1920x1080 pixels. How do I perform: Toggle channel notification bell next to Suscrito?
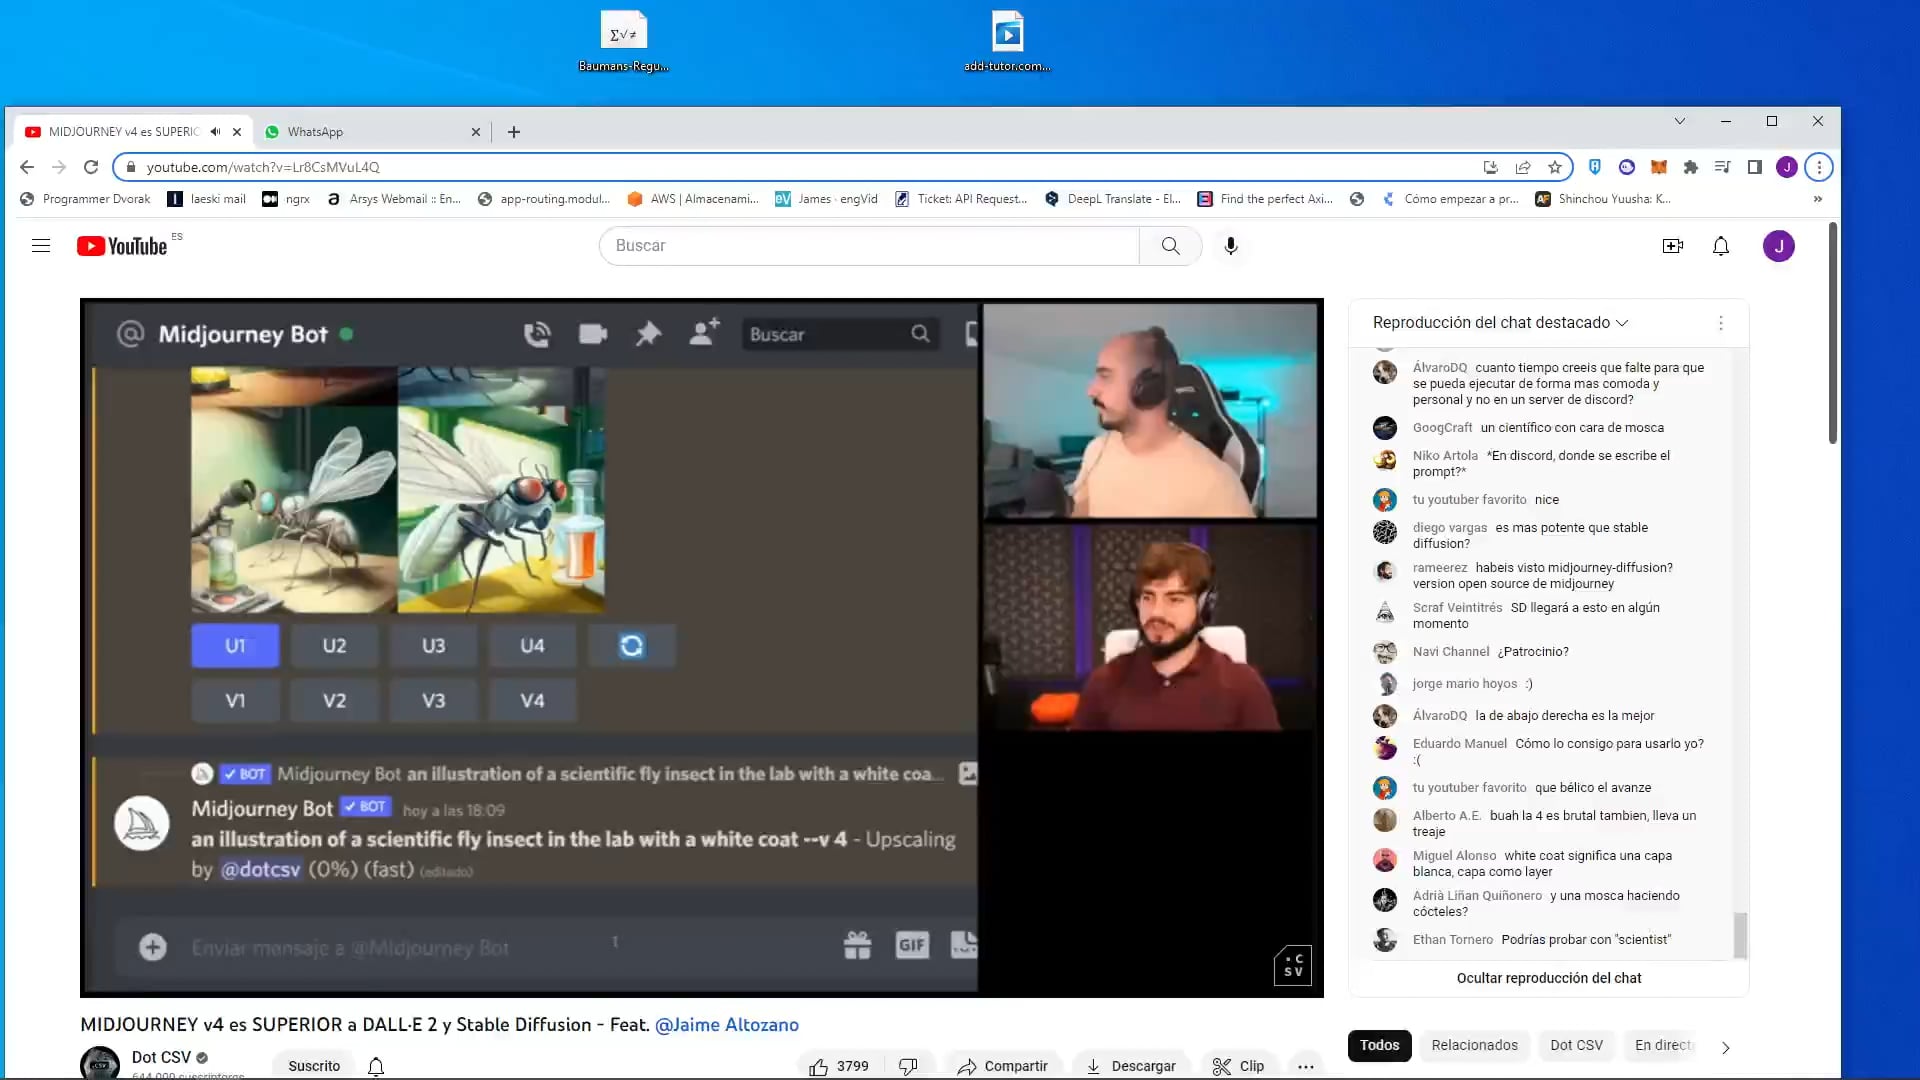pos(376,1066)
